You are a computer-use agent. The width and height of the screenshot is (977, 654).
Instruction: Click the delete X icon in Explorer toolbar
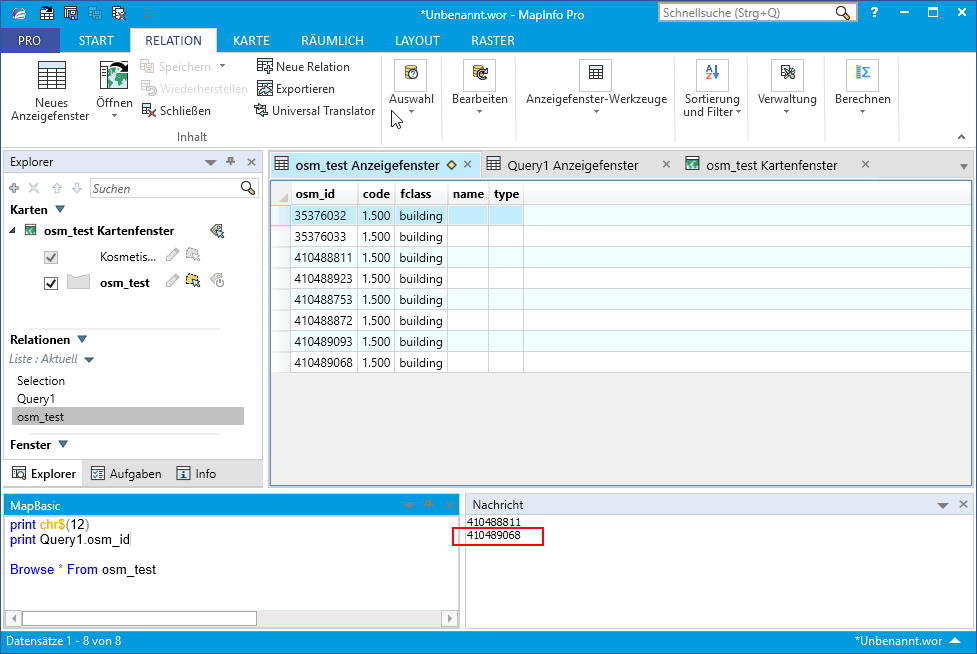34,188
